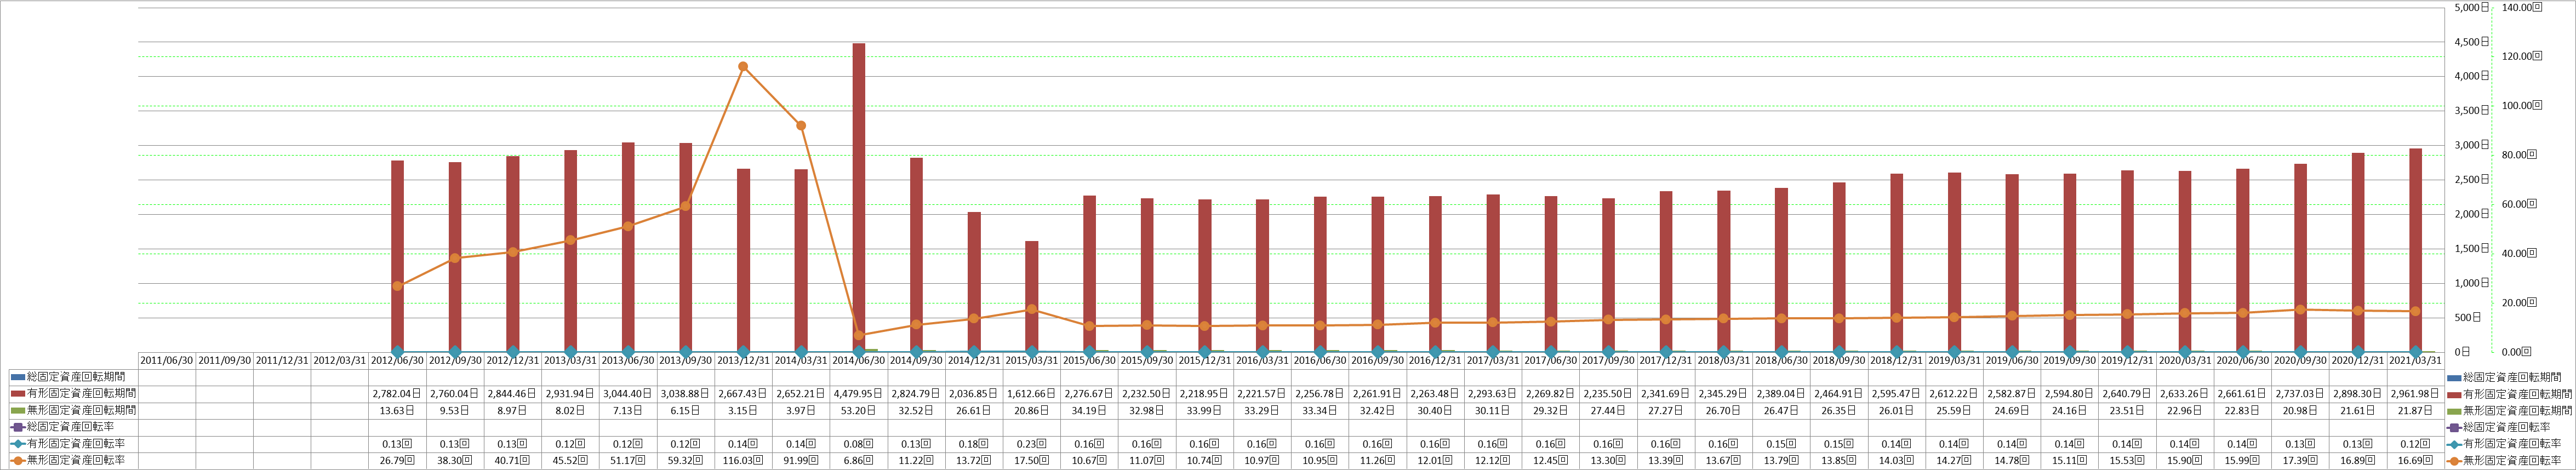The width and height of the screenshot is (2576, 470).
Task: Select the 2013/09/30 date header
Action: pos(686,360)
